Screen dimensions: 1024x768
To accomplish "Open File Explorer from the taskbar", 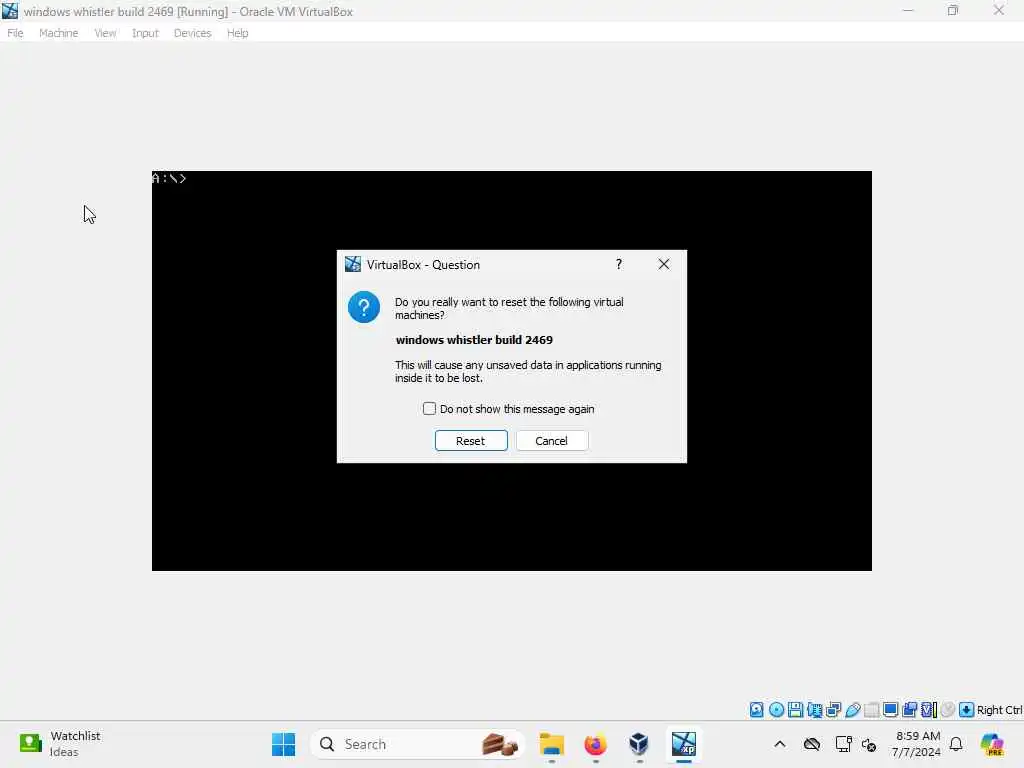I will (x=552, y=744).
